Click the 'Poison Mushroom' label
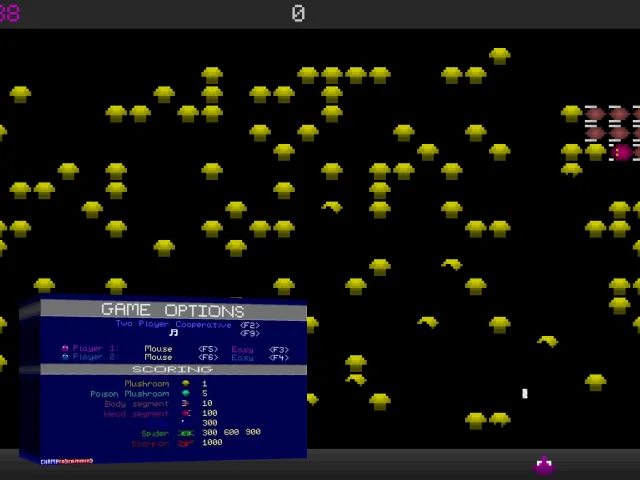This screenshot has height=480, width=640. click(x=130, y=394)
